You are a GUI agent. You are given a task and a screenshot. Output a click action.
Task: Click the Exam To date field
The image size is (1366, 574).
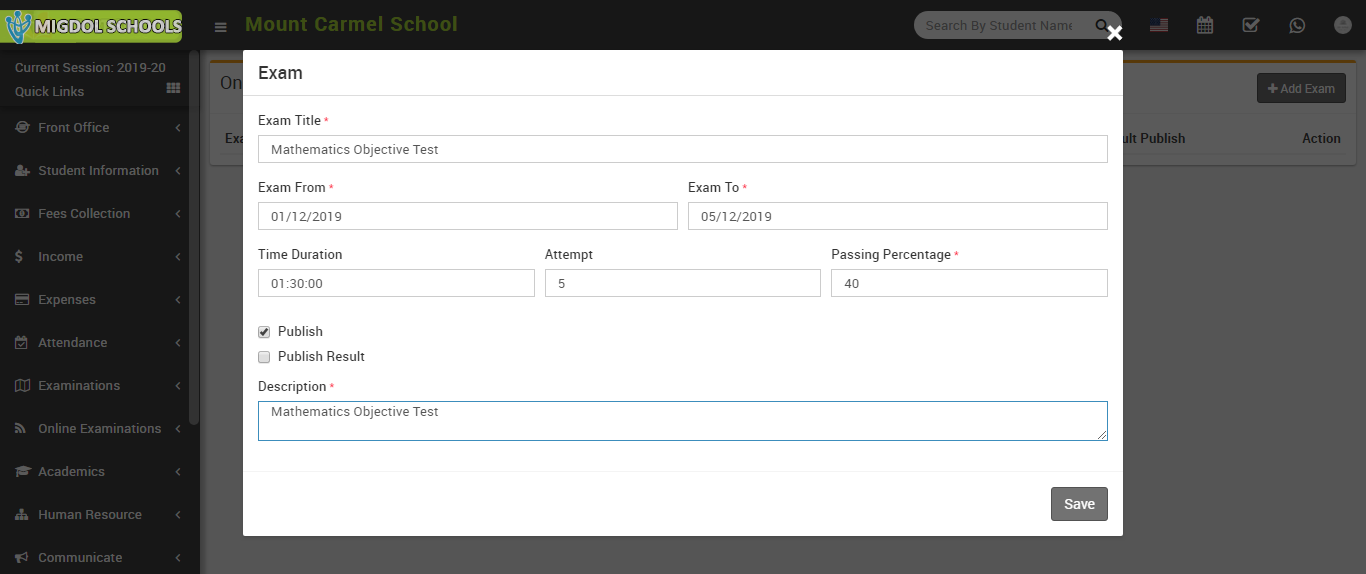tap(898, 216)
